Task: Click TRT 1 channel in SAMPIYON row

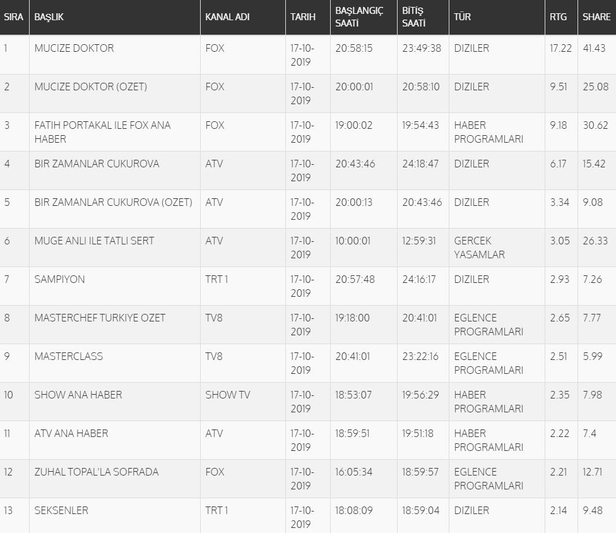Action: pyautogui.click(x=216, y=279)
